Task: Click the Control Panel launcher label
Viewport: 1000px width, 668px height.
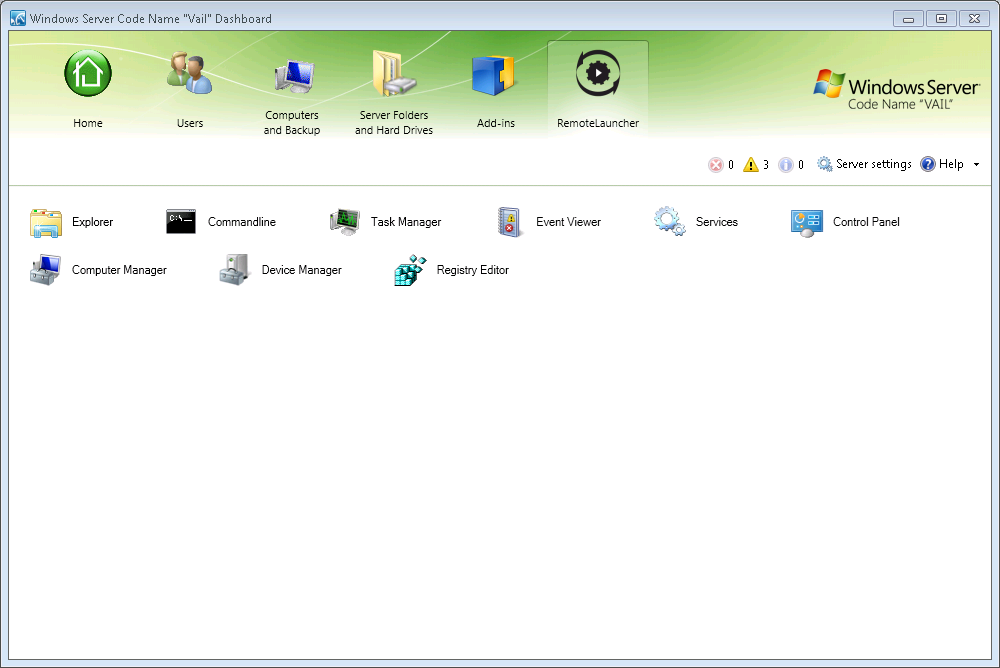Action: point(866,222)
